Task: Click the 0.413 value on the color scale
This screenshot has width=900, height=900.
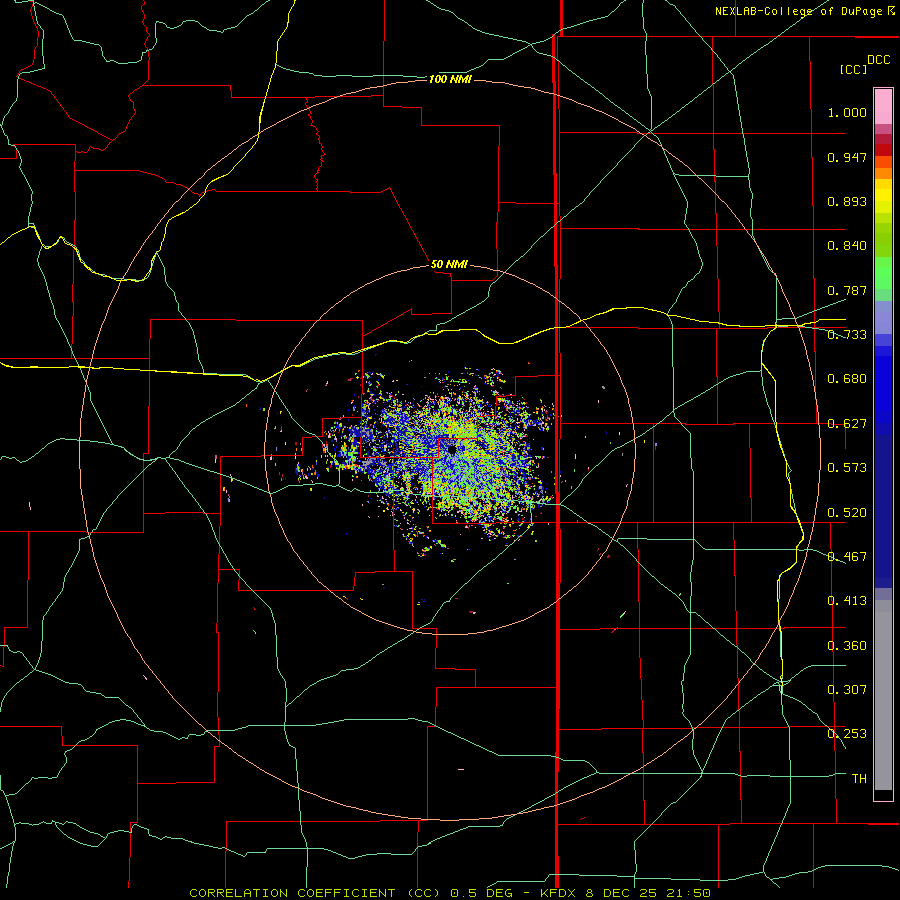Action: point(847,600)
